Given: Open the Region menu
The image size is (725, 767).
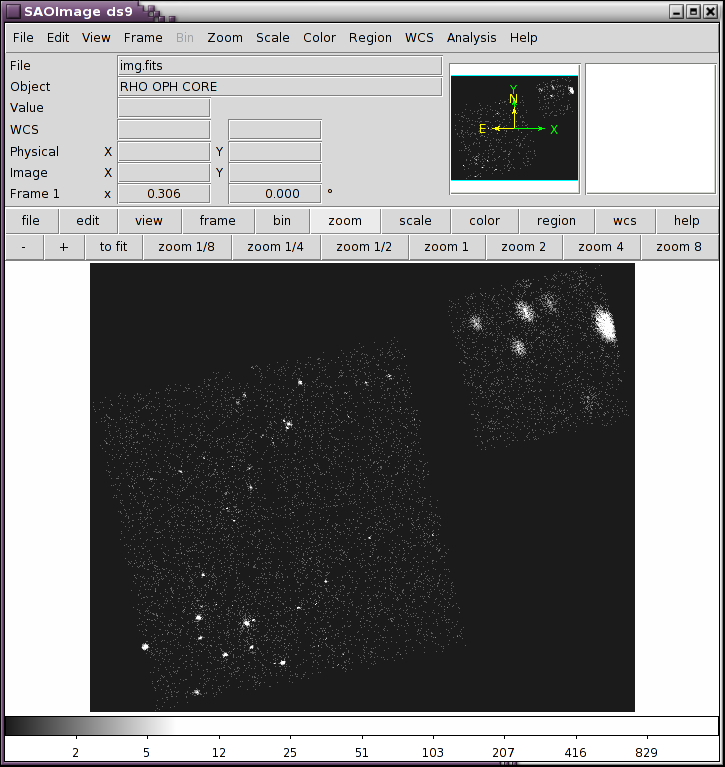Looking at the screenshot, I should click(x=370, y=37).
